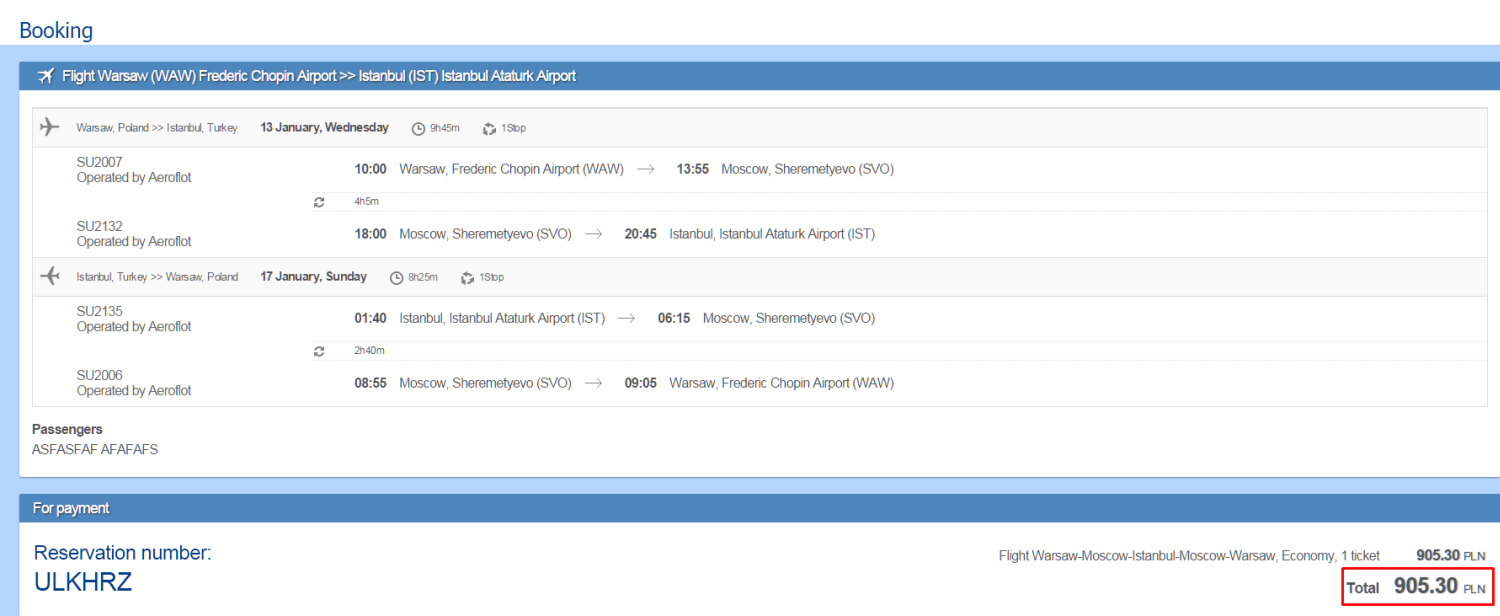This screenshot has width=1500, height=616.
Task: Click the 1Stop label on the return row
Action: 491,277
